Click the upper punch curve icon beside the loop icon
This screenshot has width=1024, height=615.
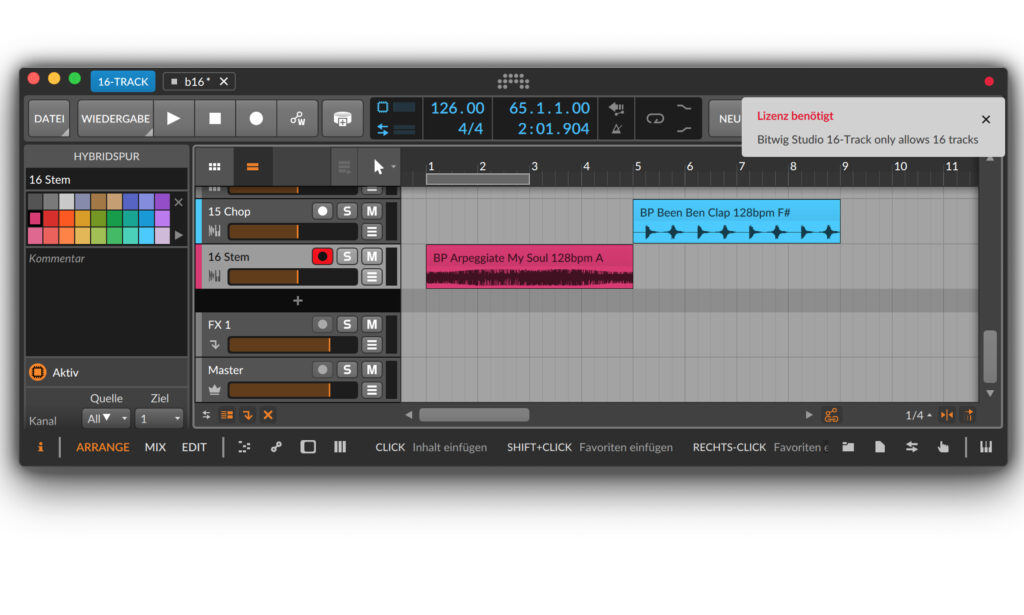click(684, 108)
